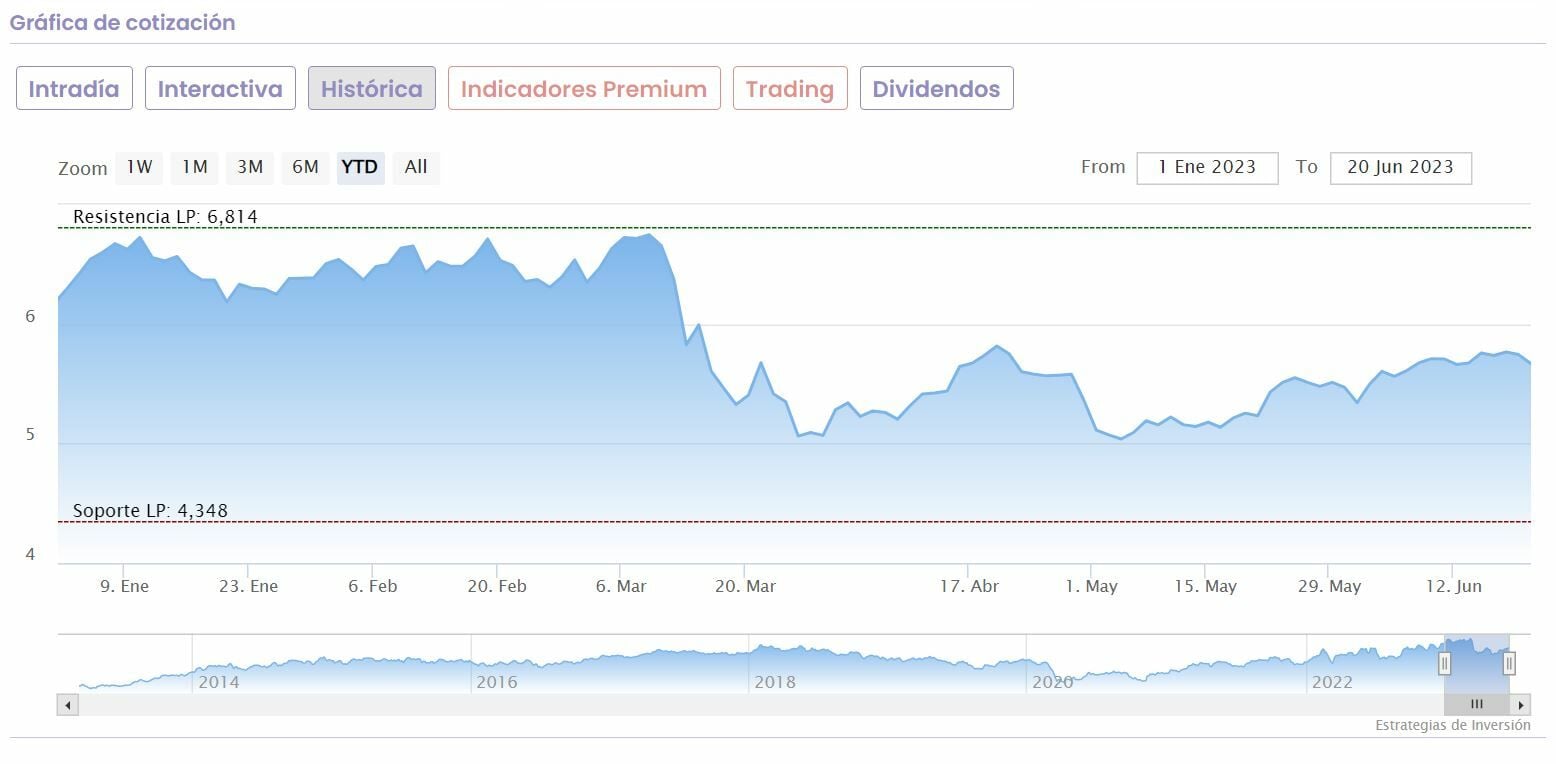Click the navigator scrollbar thumb grip
The height and width of the screenshot is (764, 1556).
[1476, 705]
